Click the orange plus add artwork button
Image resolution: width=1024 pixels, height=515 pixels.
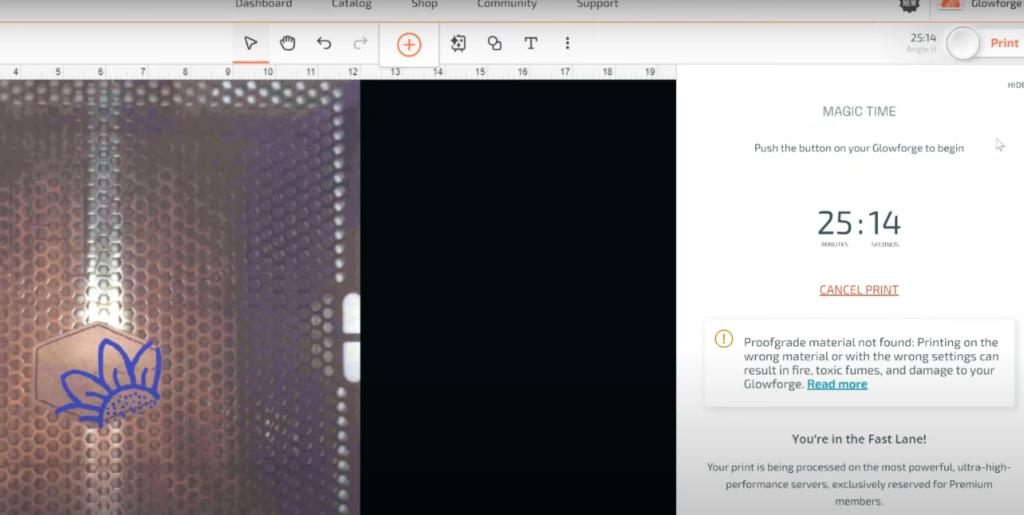409,44
